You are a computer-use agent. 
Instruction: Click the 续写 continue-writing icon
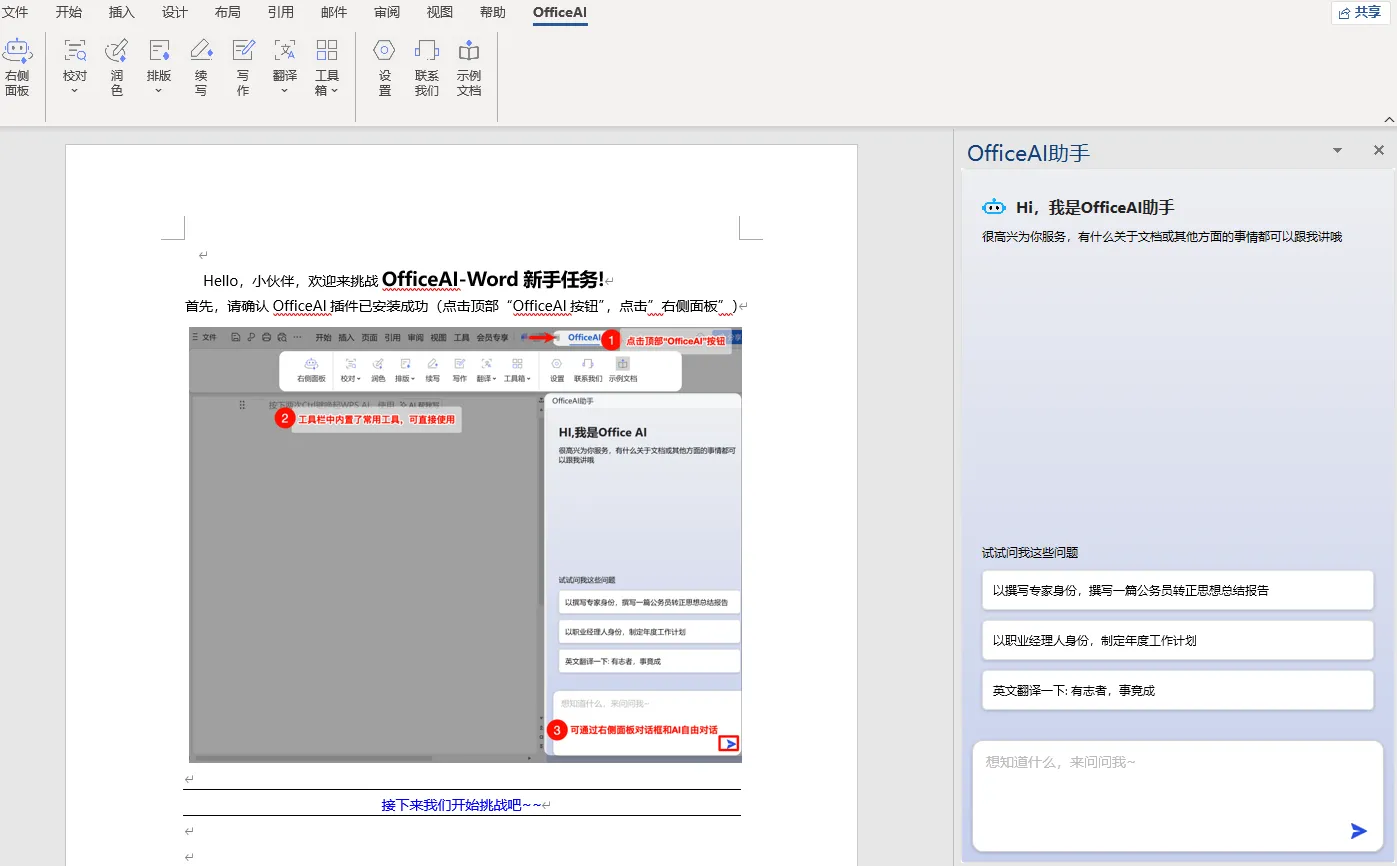pyautogui.click(x=201, y=65)
